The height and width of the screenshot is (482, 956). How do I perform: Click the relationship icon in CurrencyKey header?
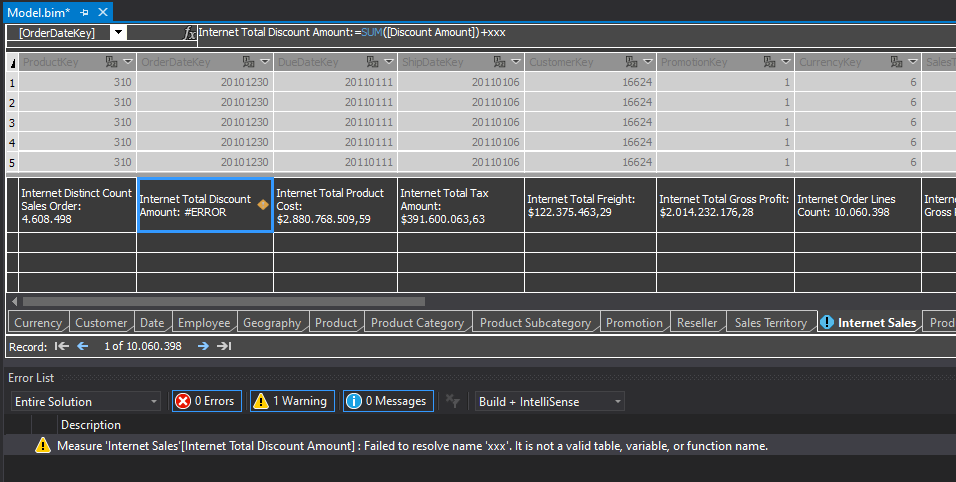(x=896, y=62)
